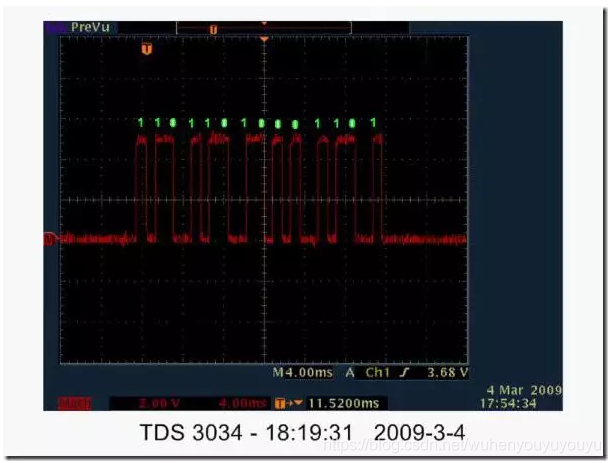The width and height of the screenshot is (610, 463).
Task: Click the 11.5200ms delay time readout
Action: click(x=344, y=403)
